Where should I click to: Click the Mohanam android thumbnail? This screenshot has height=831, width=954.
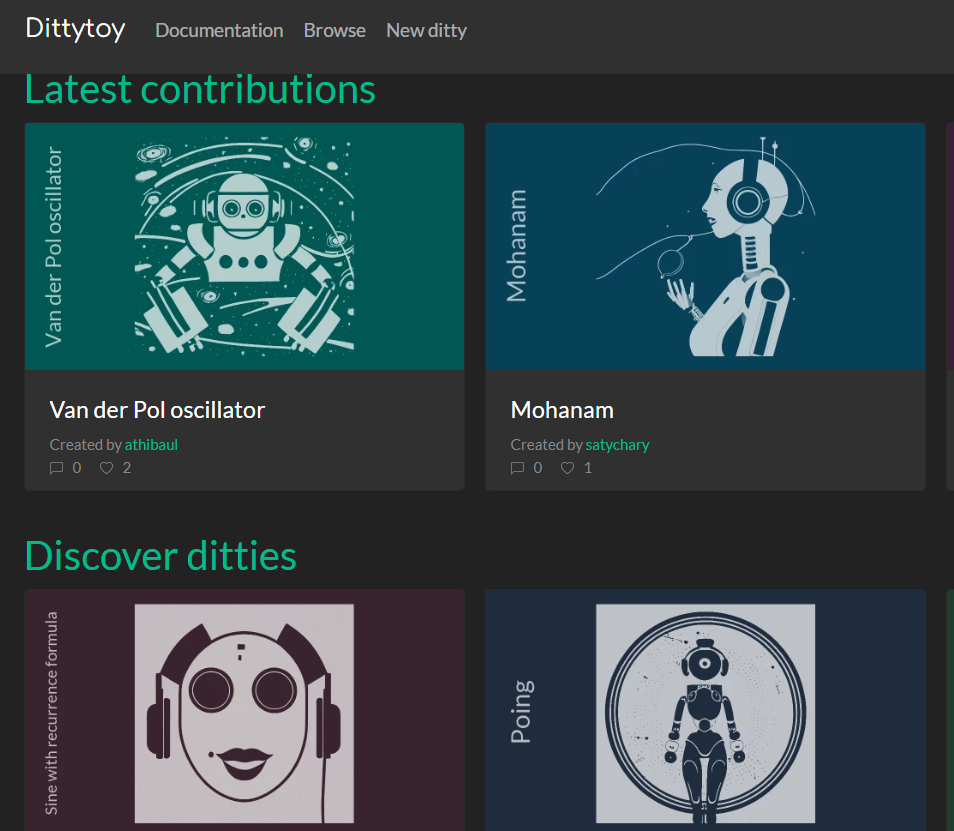[x=705, y=245]
